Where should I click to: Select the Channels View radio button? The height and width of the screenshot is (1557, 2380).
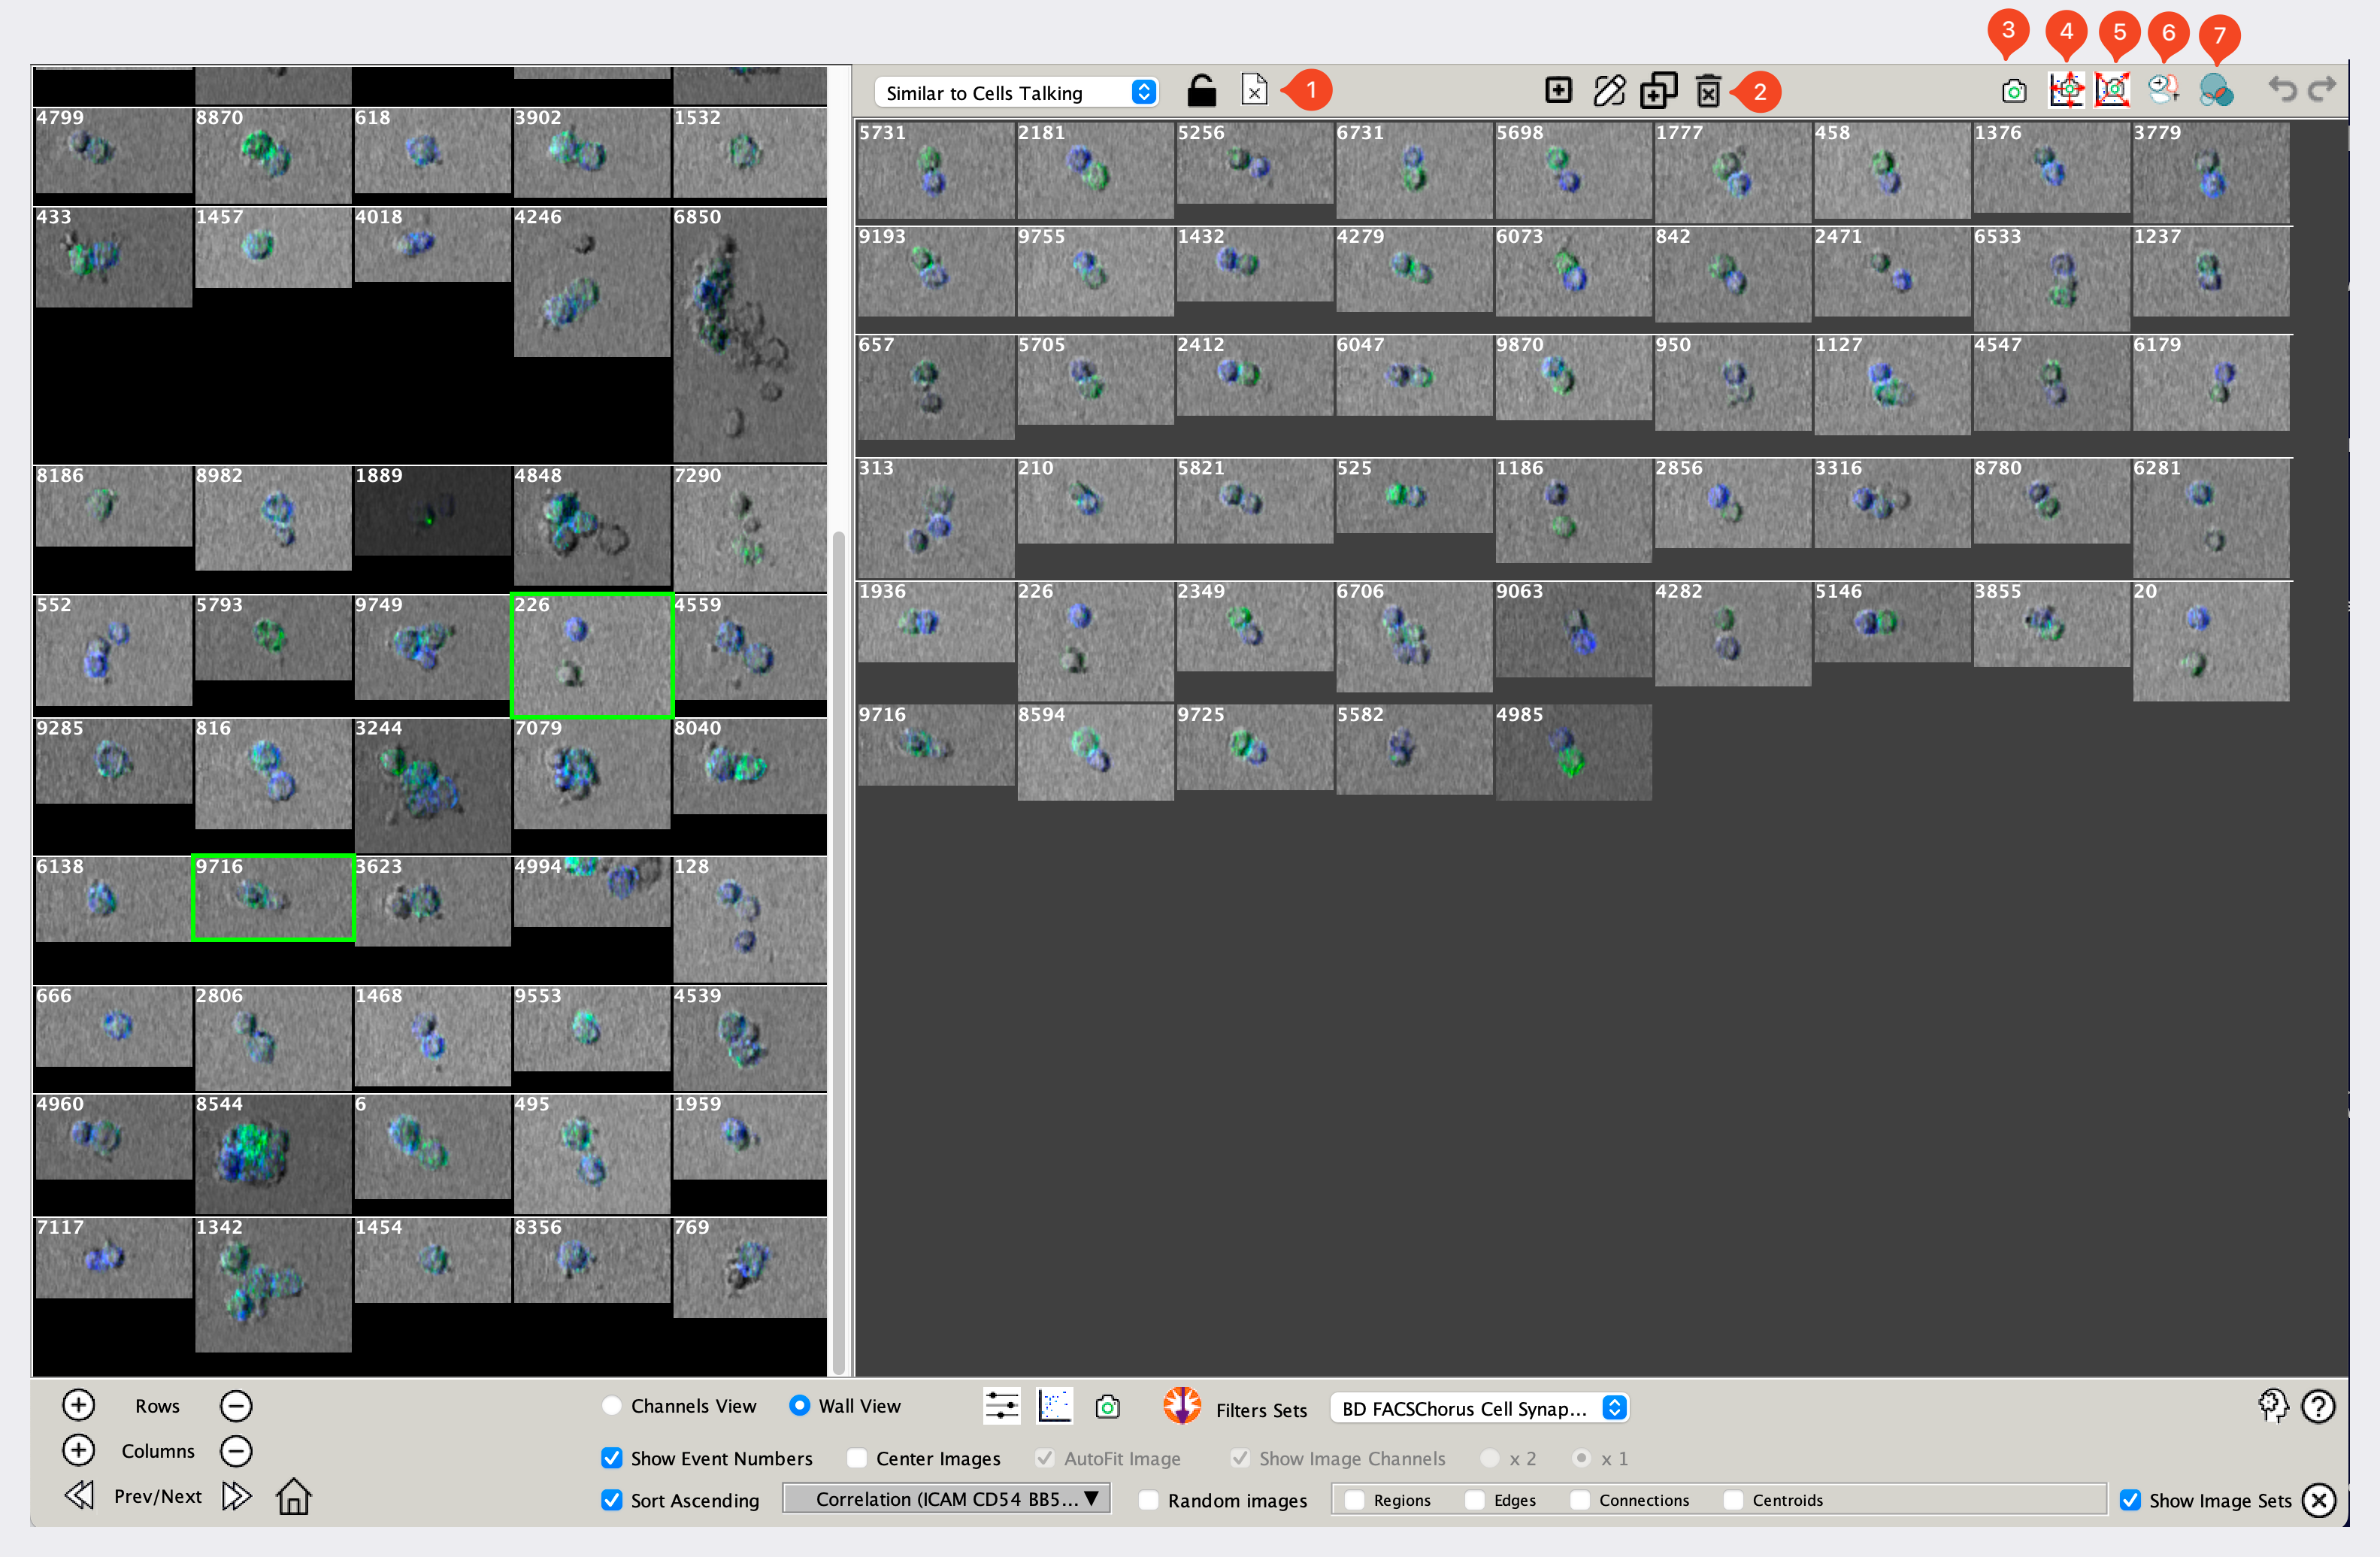[x=612, y=1405]
